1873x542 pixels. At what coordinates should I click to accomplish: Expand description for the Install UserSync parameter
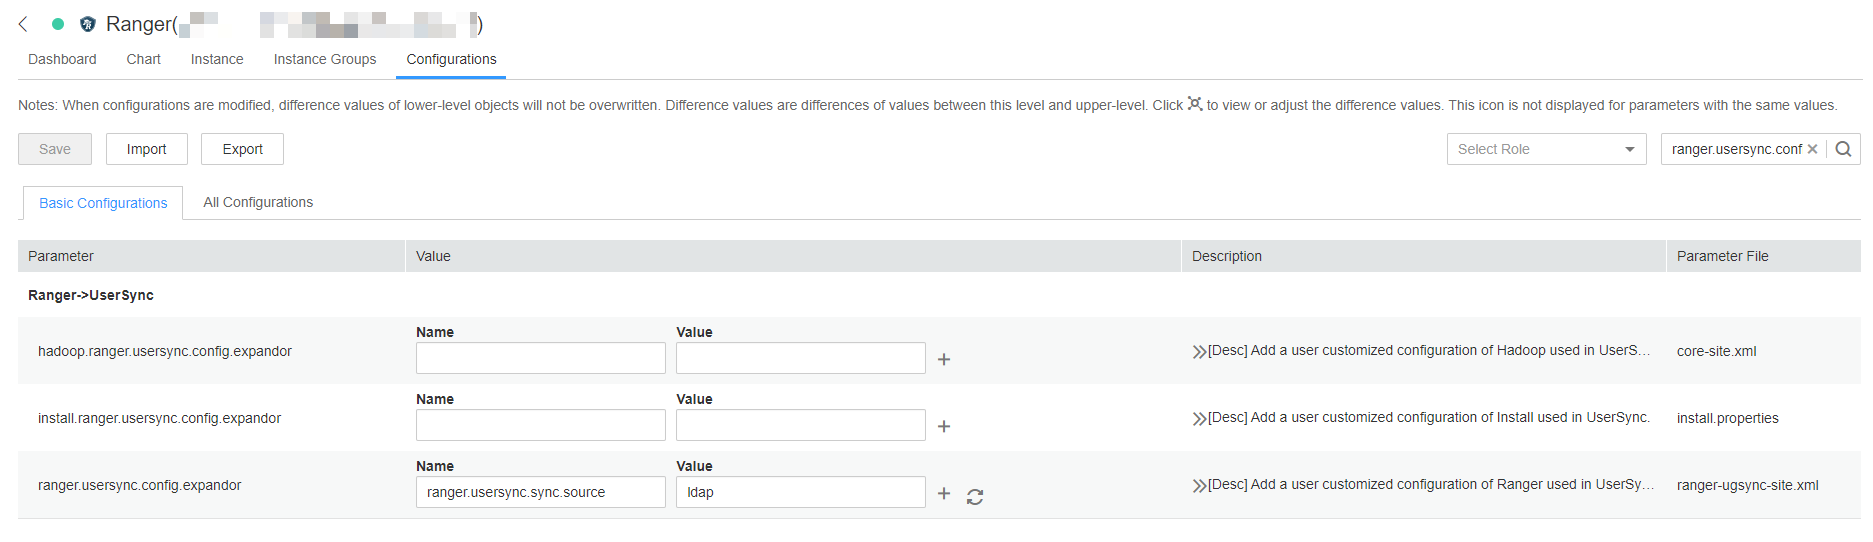tap(1199, 419)
